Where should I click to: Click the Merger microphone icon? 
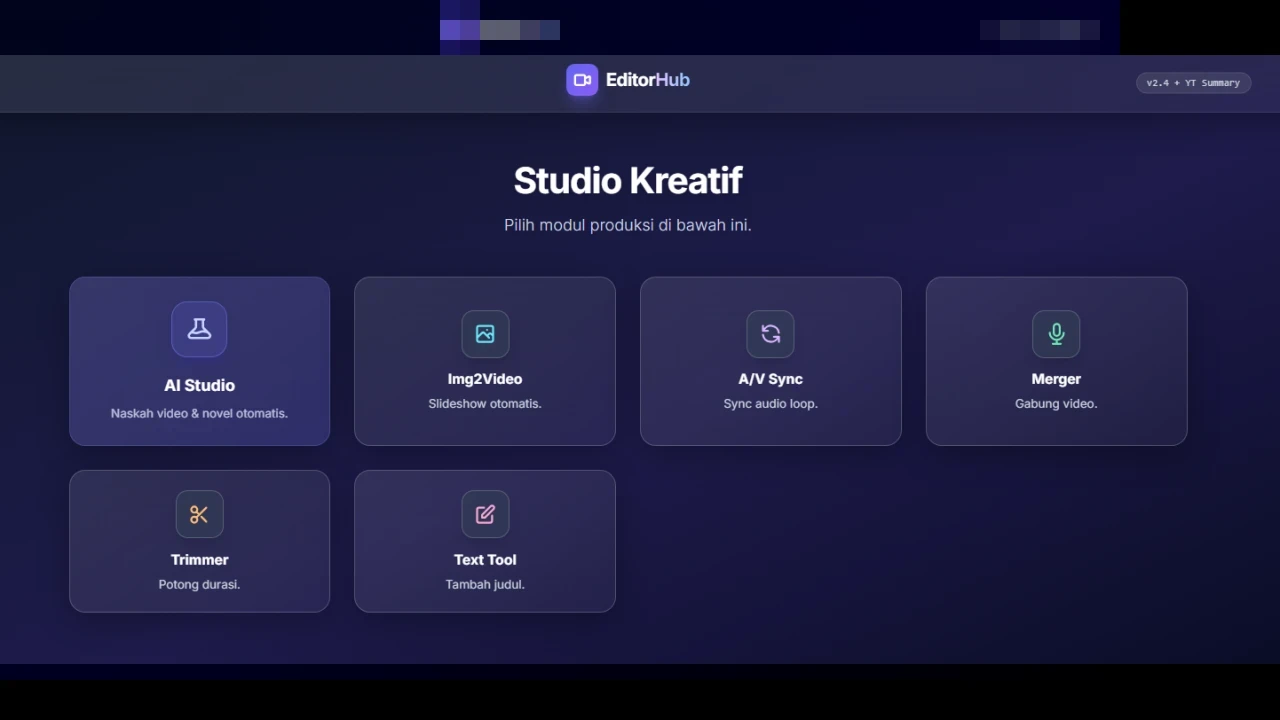pos(1056,334)
